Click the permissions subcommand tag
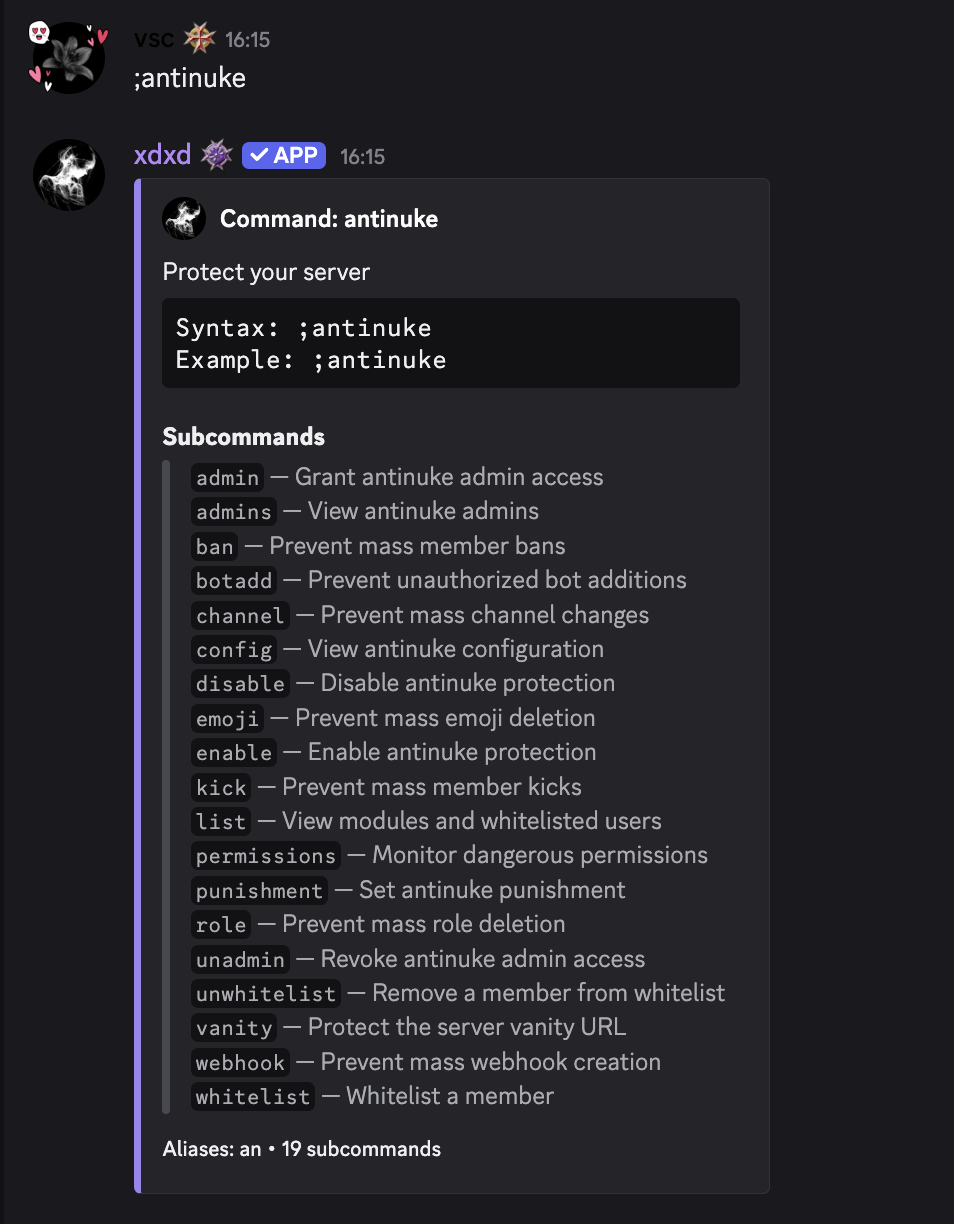Image resolution: width=954 pixels, height=1224 pixels. pyautogui.click(x=266, y=856)
